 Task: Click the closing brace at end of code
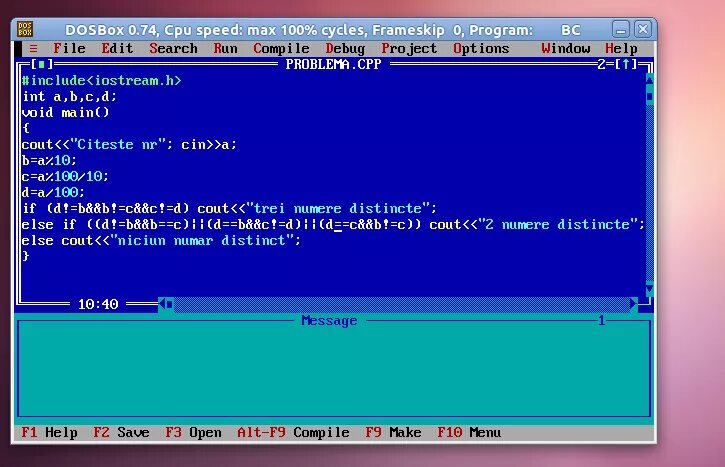[x=25, y=256]
